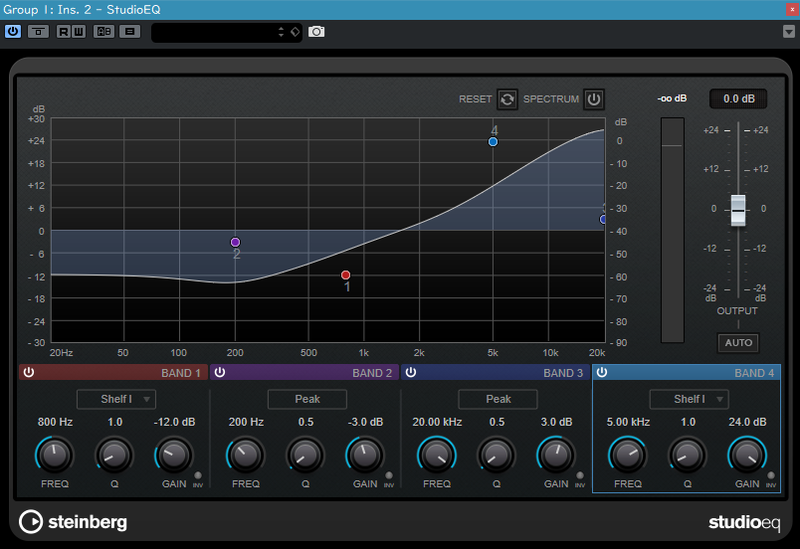
Task: Click Band 3 frequency value 20.00 kHz
Action: (437, 422)
